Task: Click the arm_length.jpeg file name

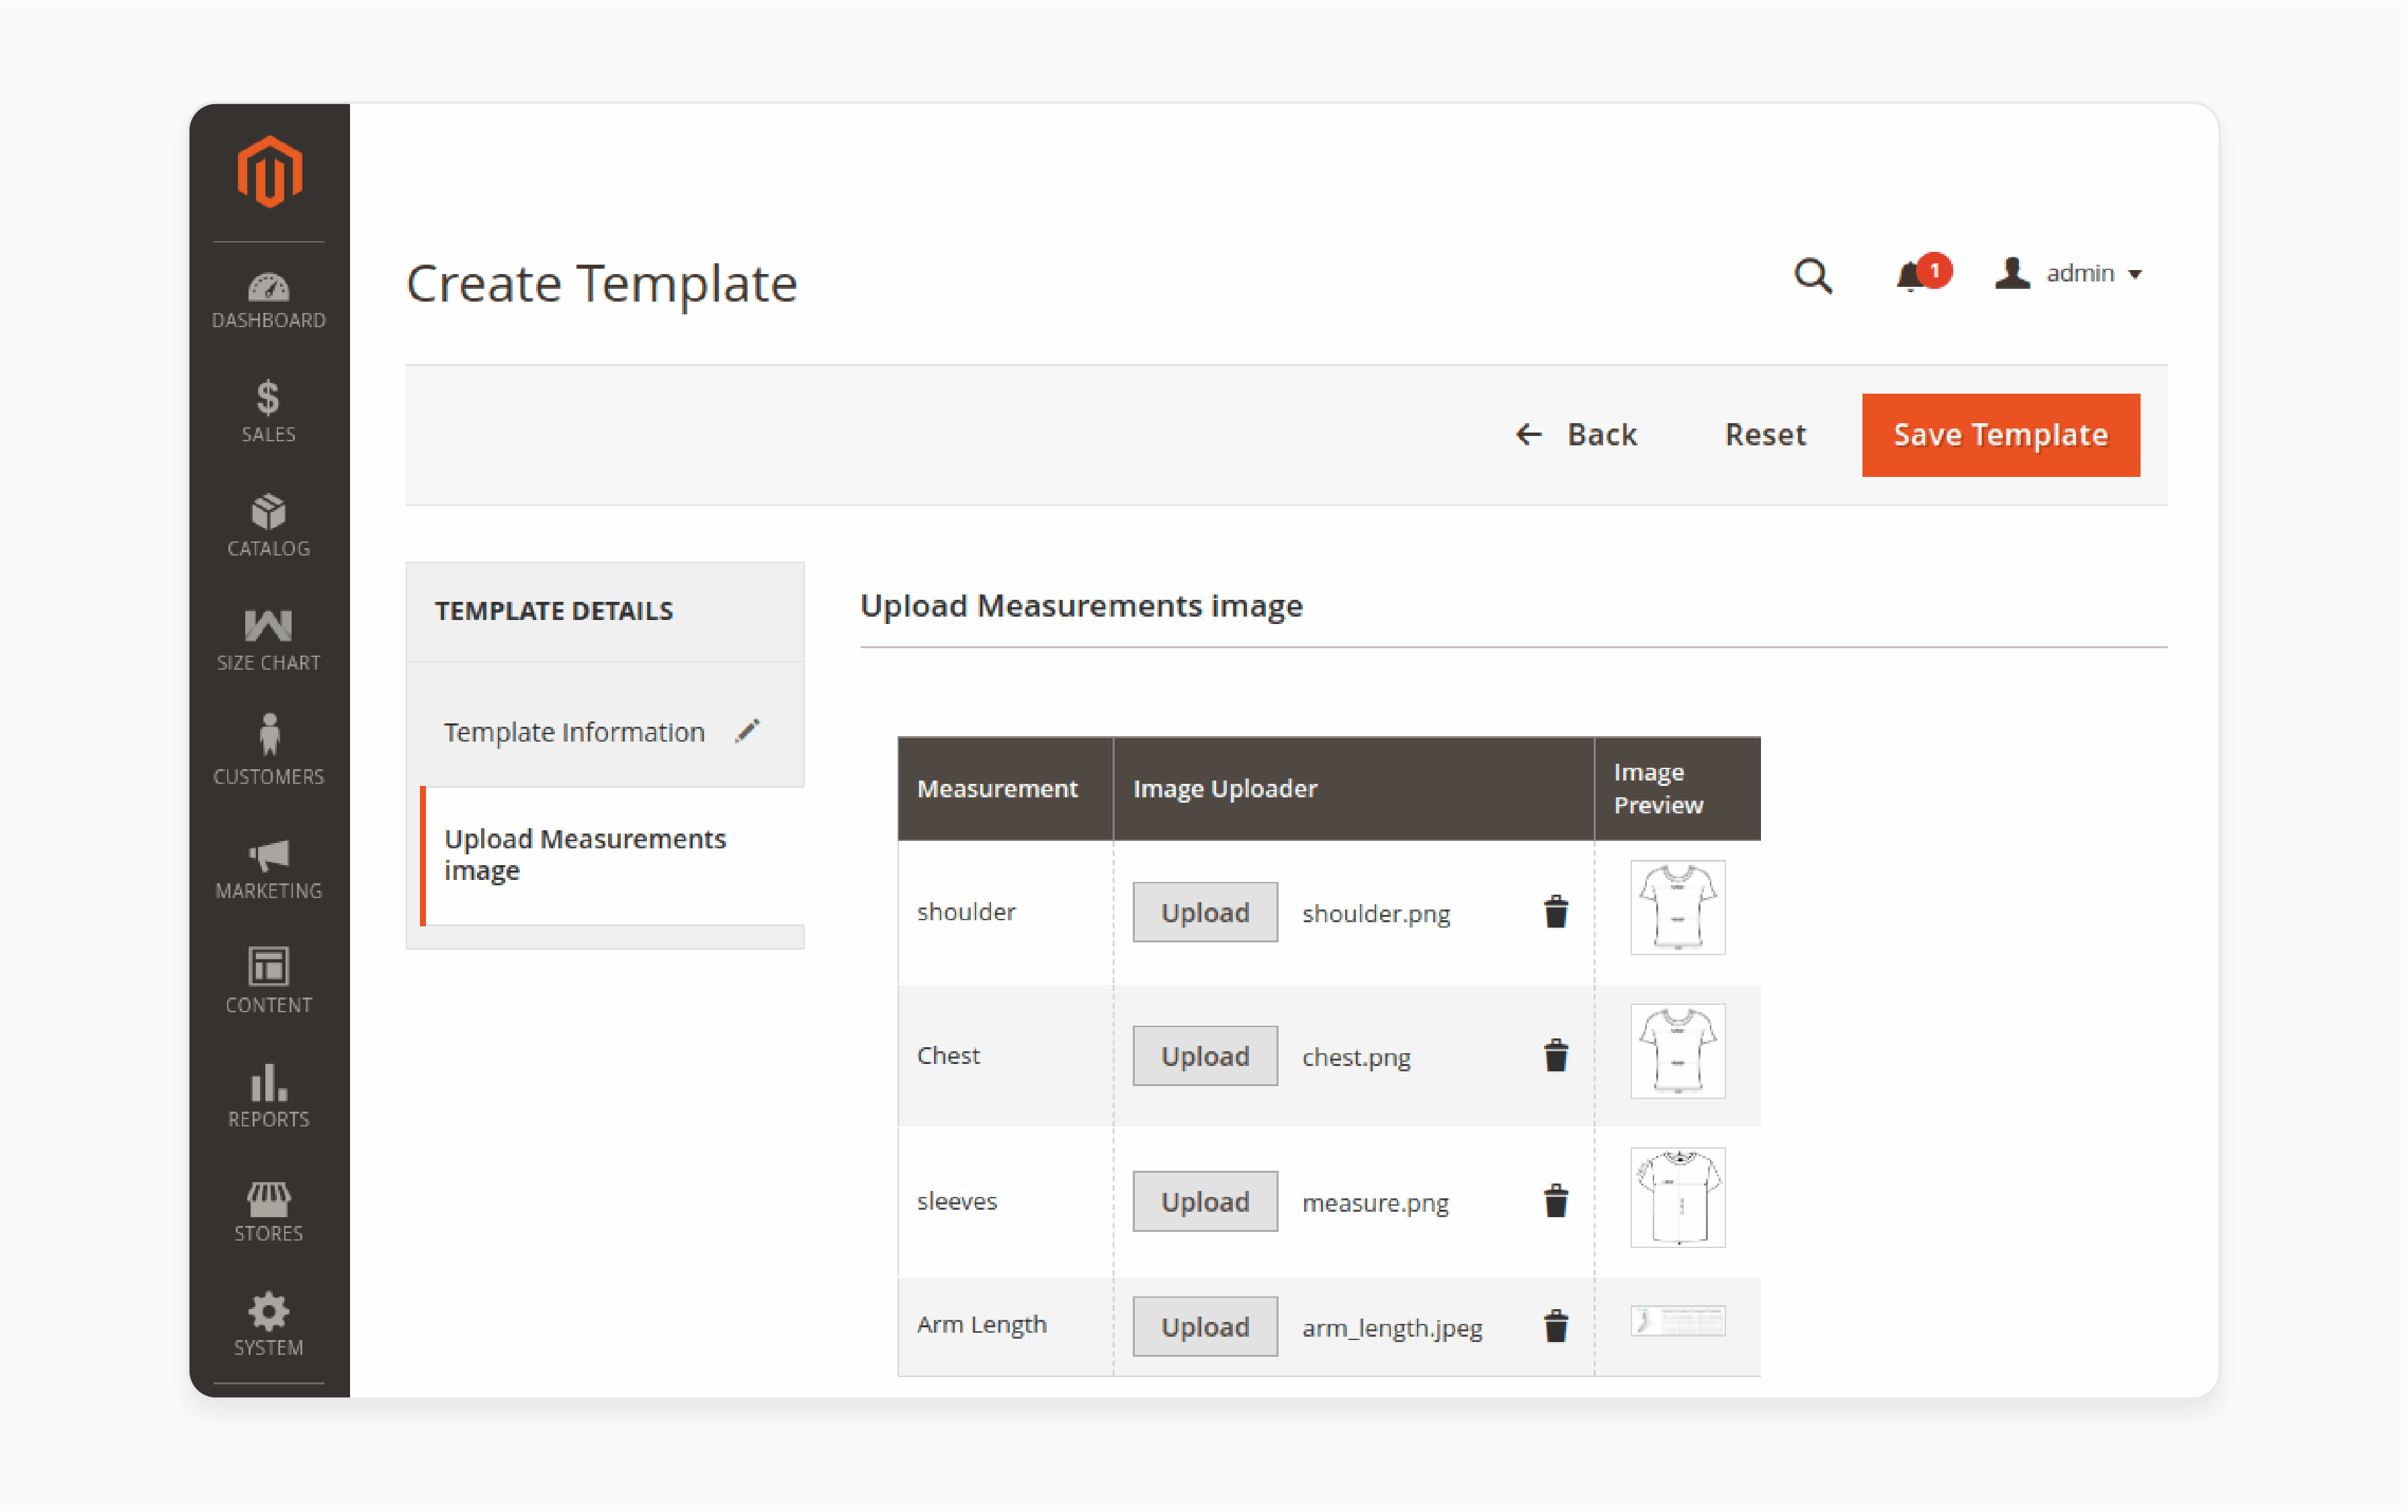Action: (x=1392, y=1328)
